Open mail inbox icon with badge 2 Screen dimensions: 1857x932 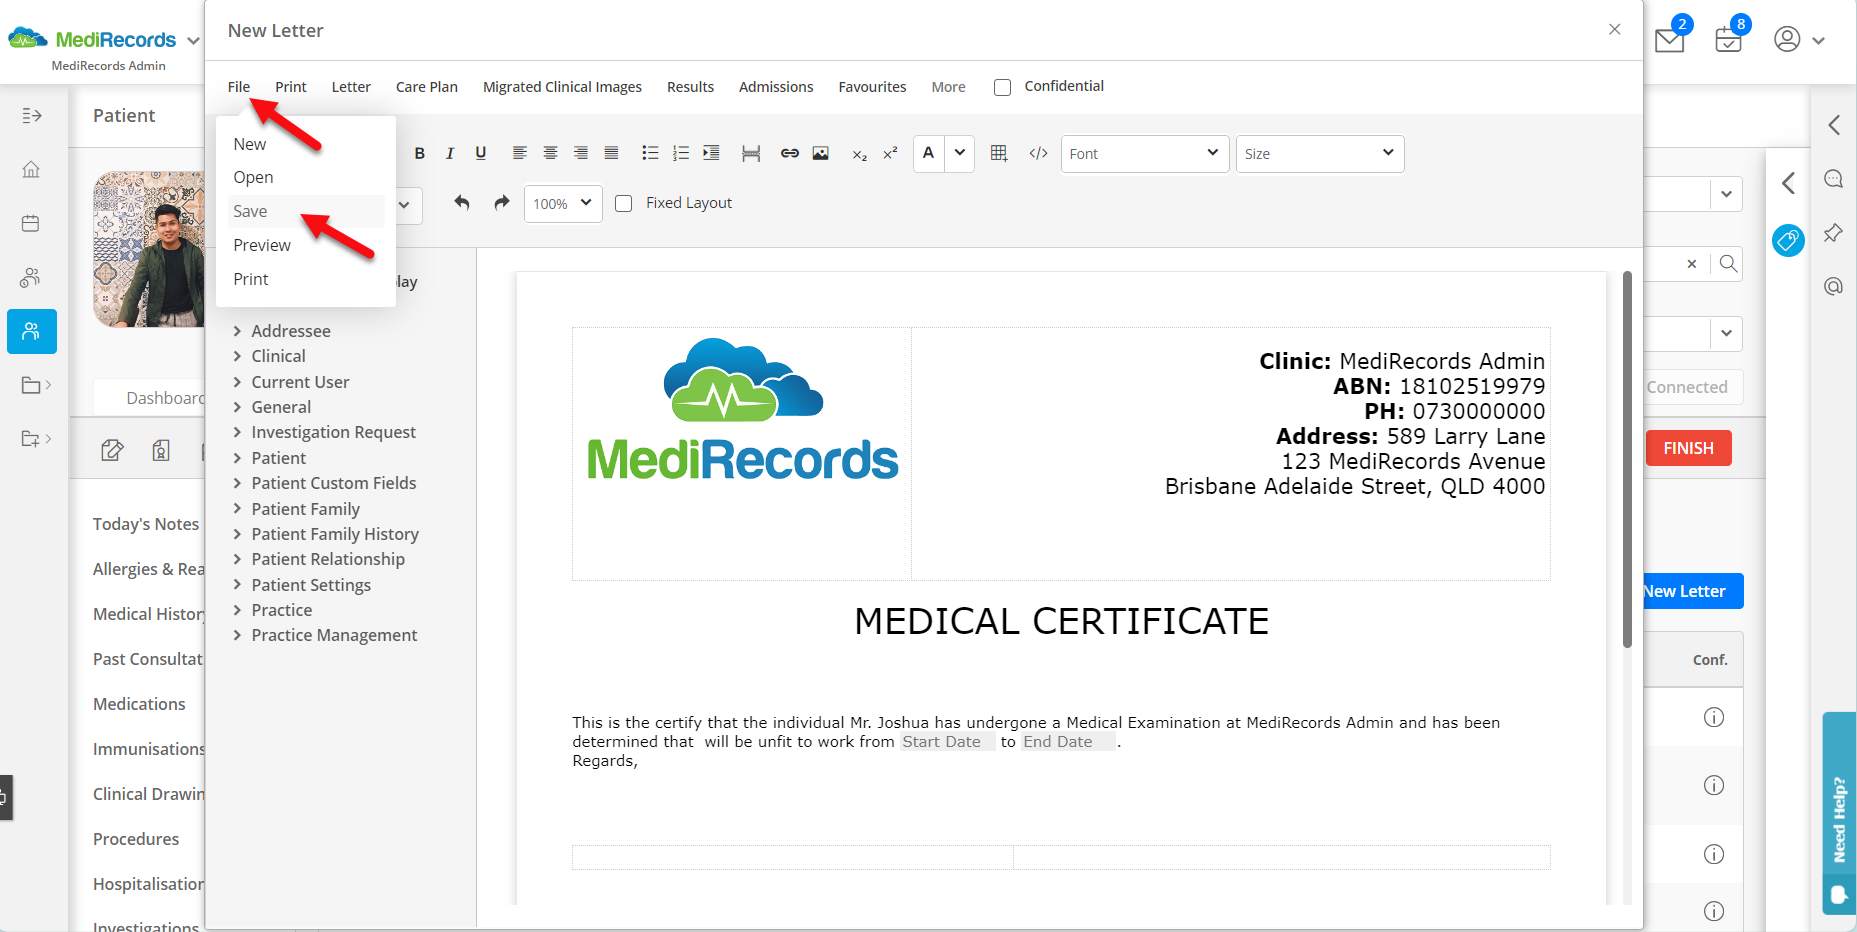coord(1670,40)
